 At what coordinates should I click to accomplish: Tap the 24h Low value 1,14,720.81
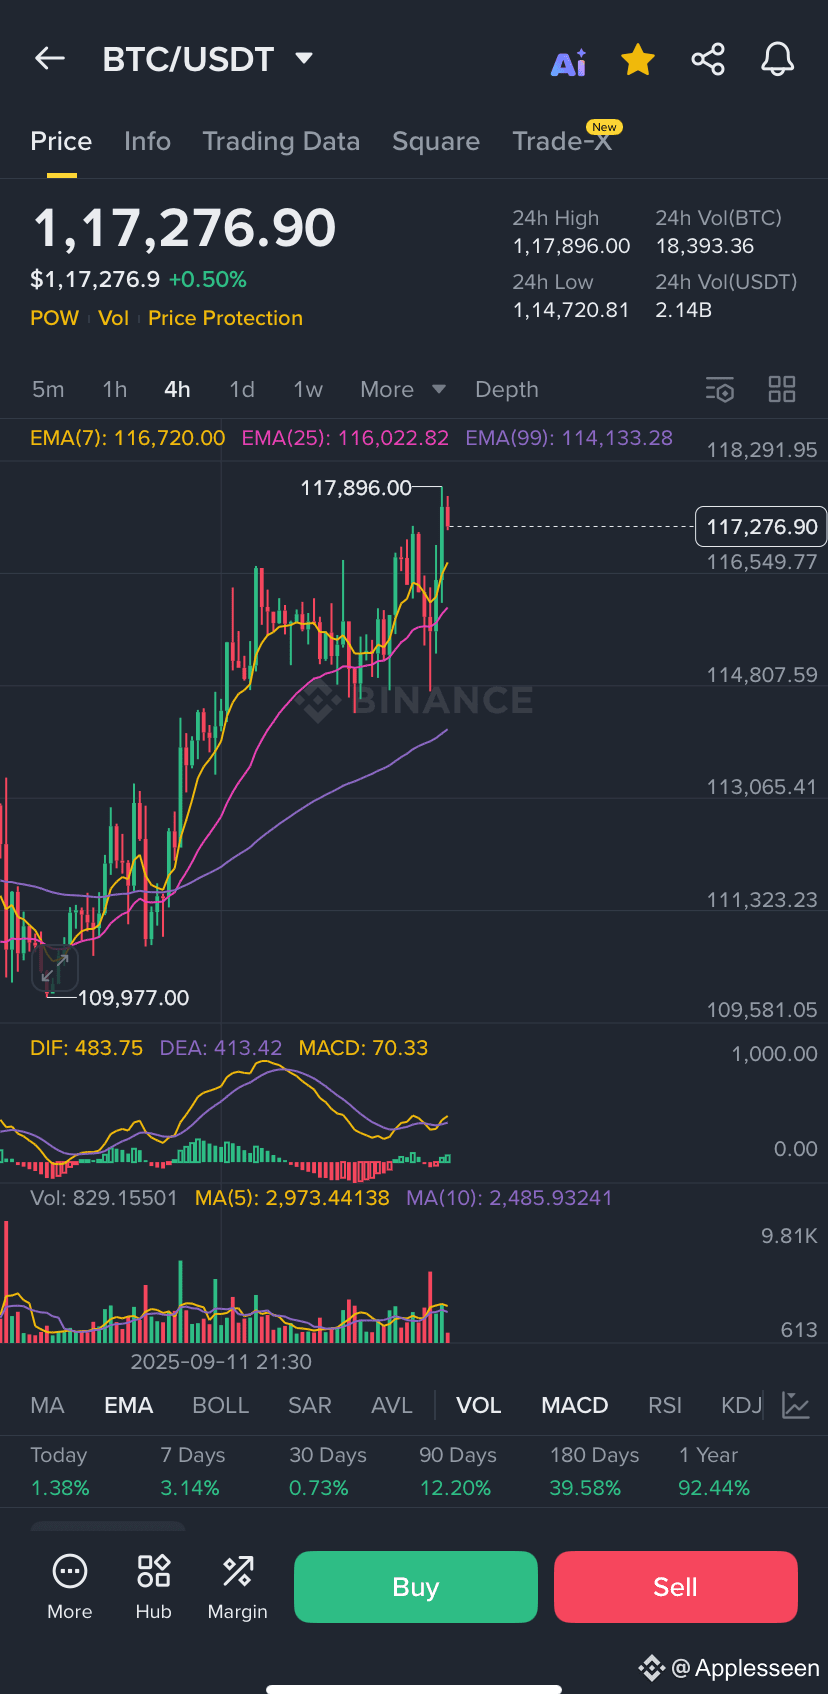tap(571, 310)
